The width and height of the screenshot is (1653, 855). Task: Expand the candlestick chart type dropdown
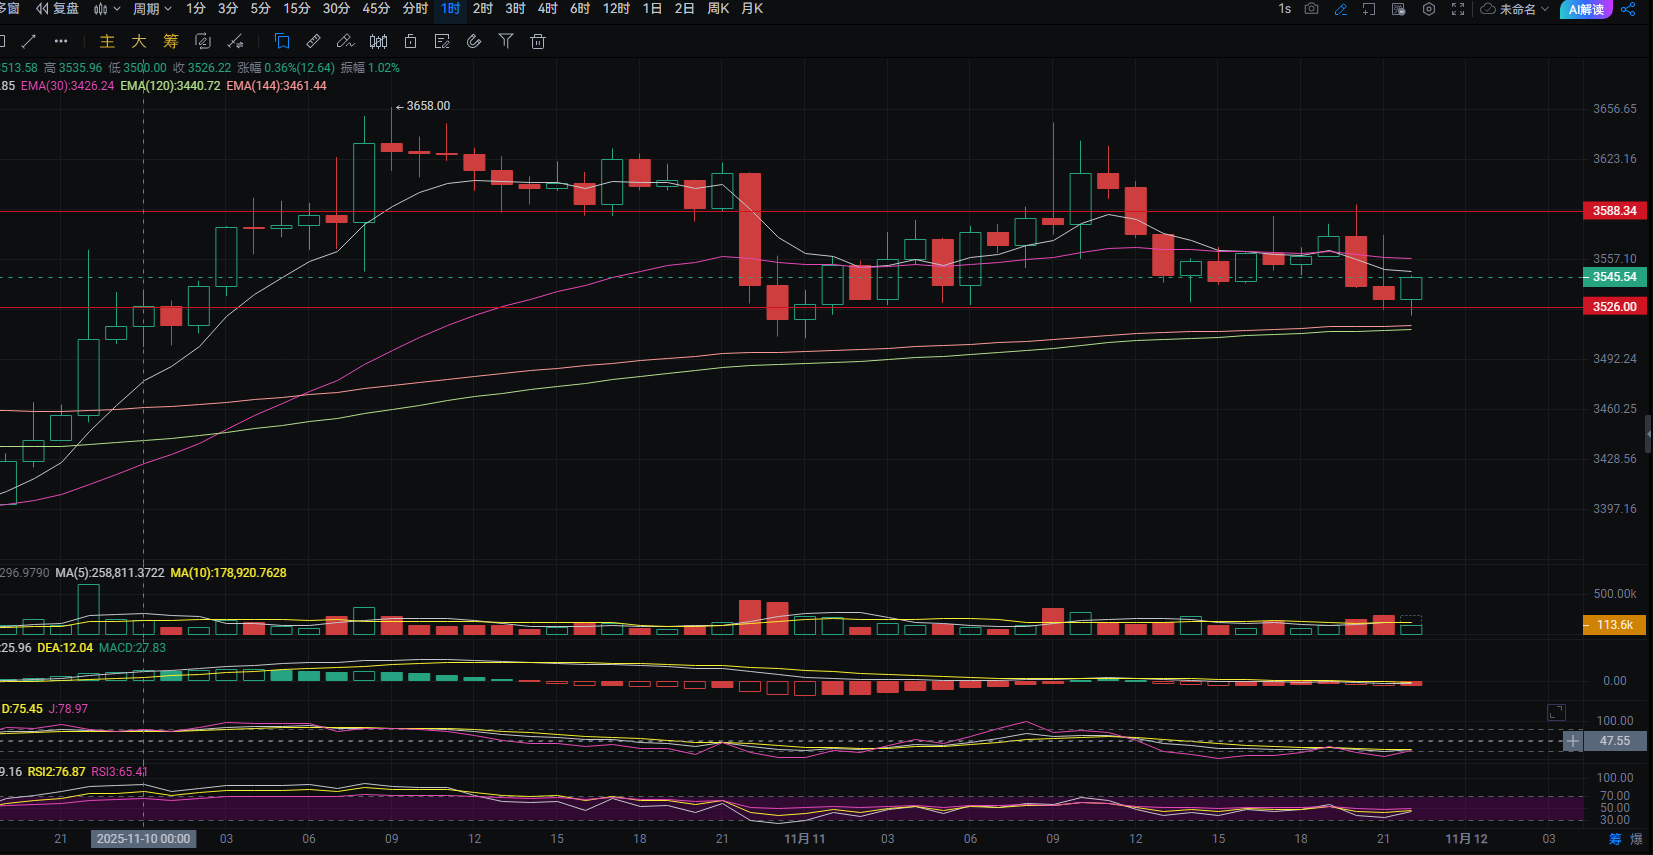click(x=106, y=9)
